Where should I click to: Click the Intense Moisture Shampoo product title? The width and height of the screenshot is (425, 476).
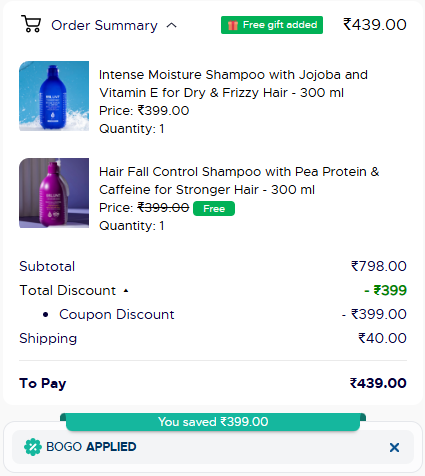[233, 84]
